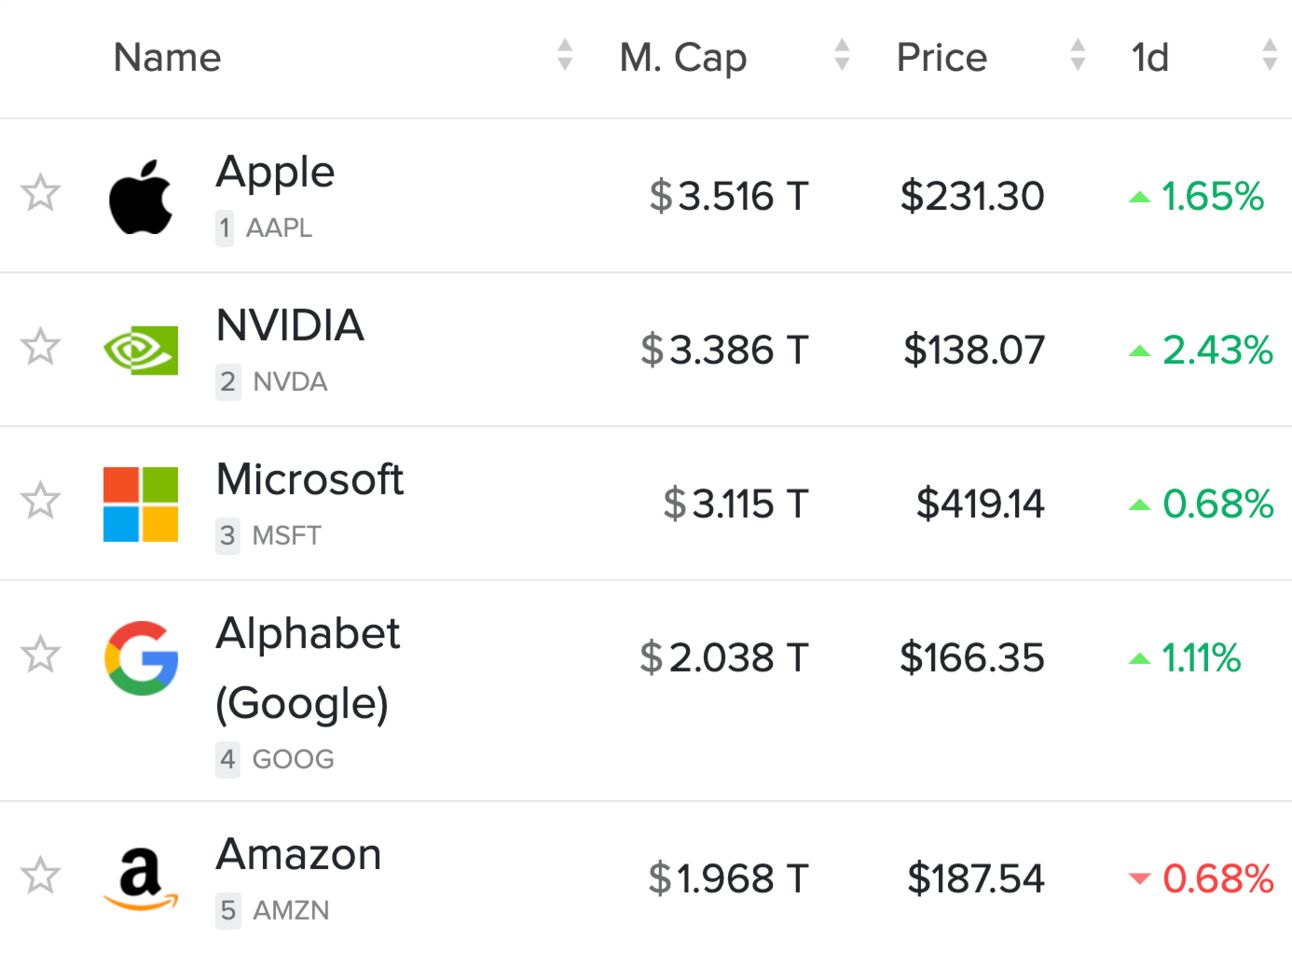Favorite Alphabet (Google) using the star
The height and width of the screenshot is (953, 1292).
(41, 655)
